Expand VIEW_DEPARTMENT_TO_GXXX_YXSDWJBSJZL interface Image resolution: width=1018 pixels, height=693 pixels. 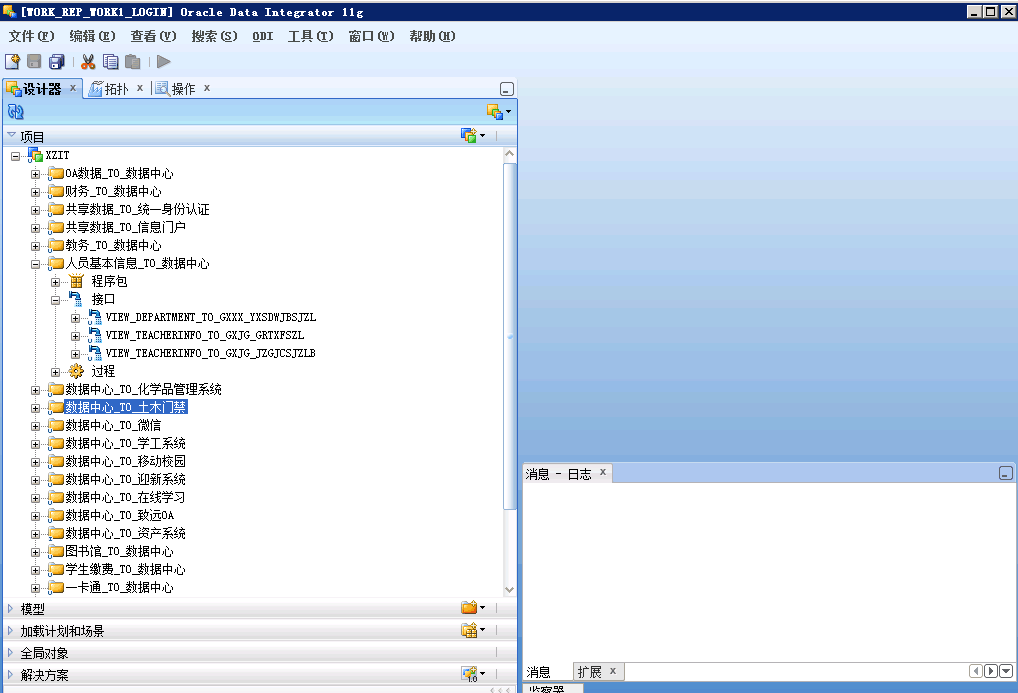75,318
